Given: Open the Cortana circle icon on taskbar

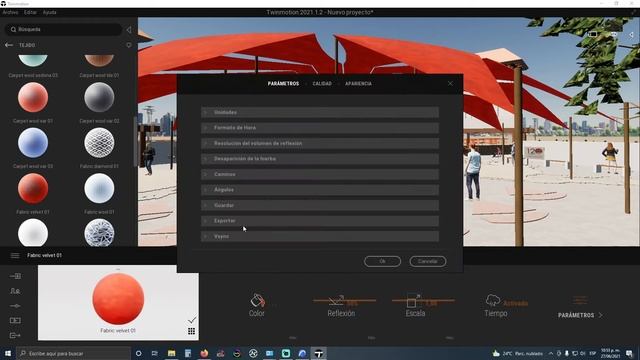Looking at the screenshot, I should click(x=139, y=353).
